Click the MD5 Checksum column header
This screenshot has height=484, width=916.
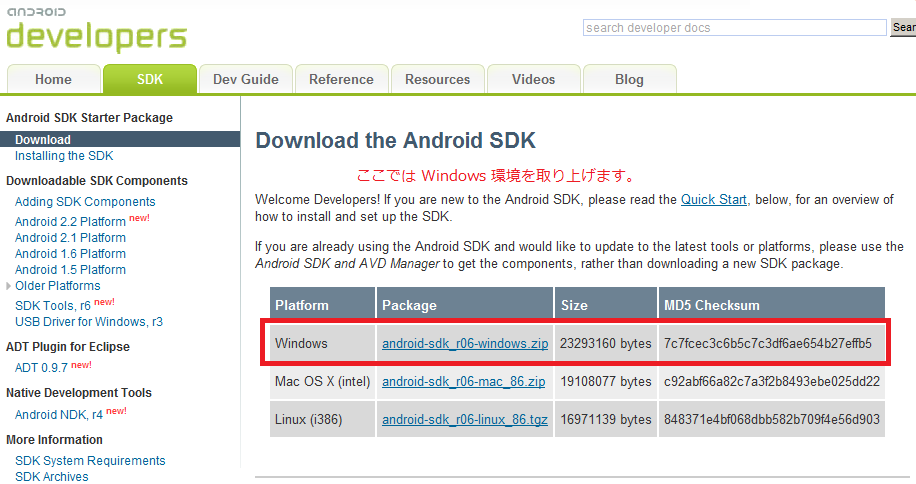tap(772, 305)
